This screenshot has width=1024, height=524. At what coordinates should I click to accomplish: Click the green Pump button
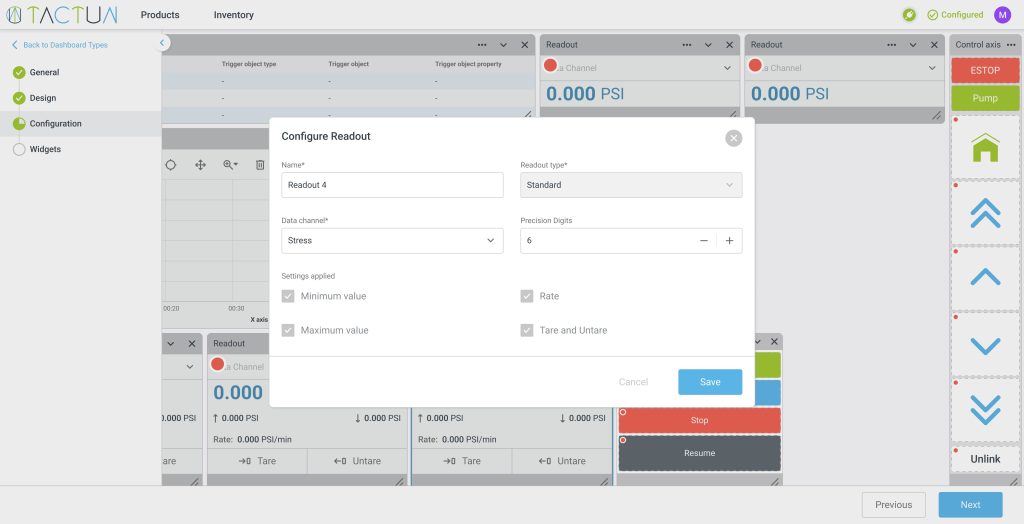[x=985, y=98]
